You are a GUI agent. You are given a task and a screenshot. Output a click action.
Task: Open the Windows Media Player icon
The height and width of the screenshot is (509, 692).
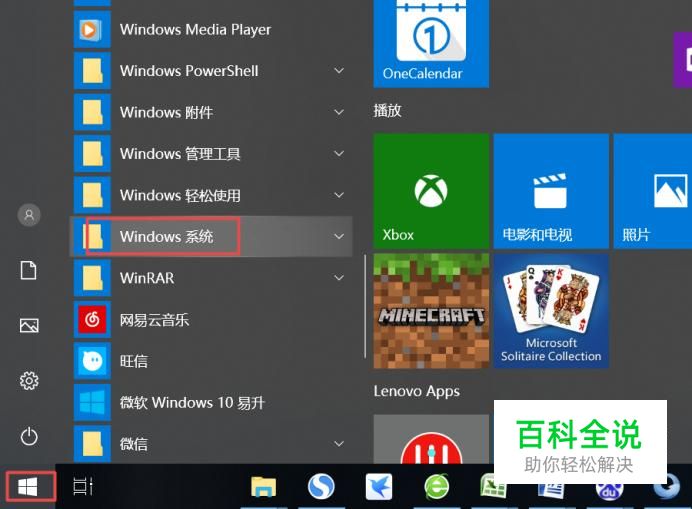click(x=92, y=30)
